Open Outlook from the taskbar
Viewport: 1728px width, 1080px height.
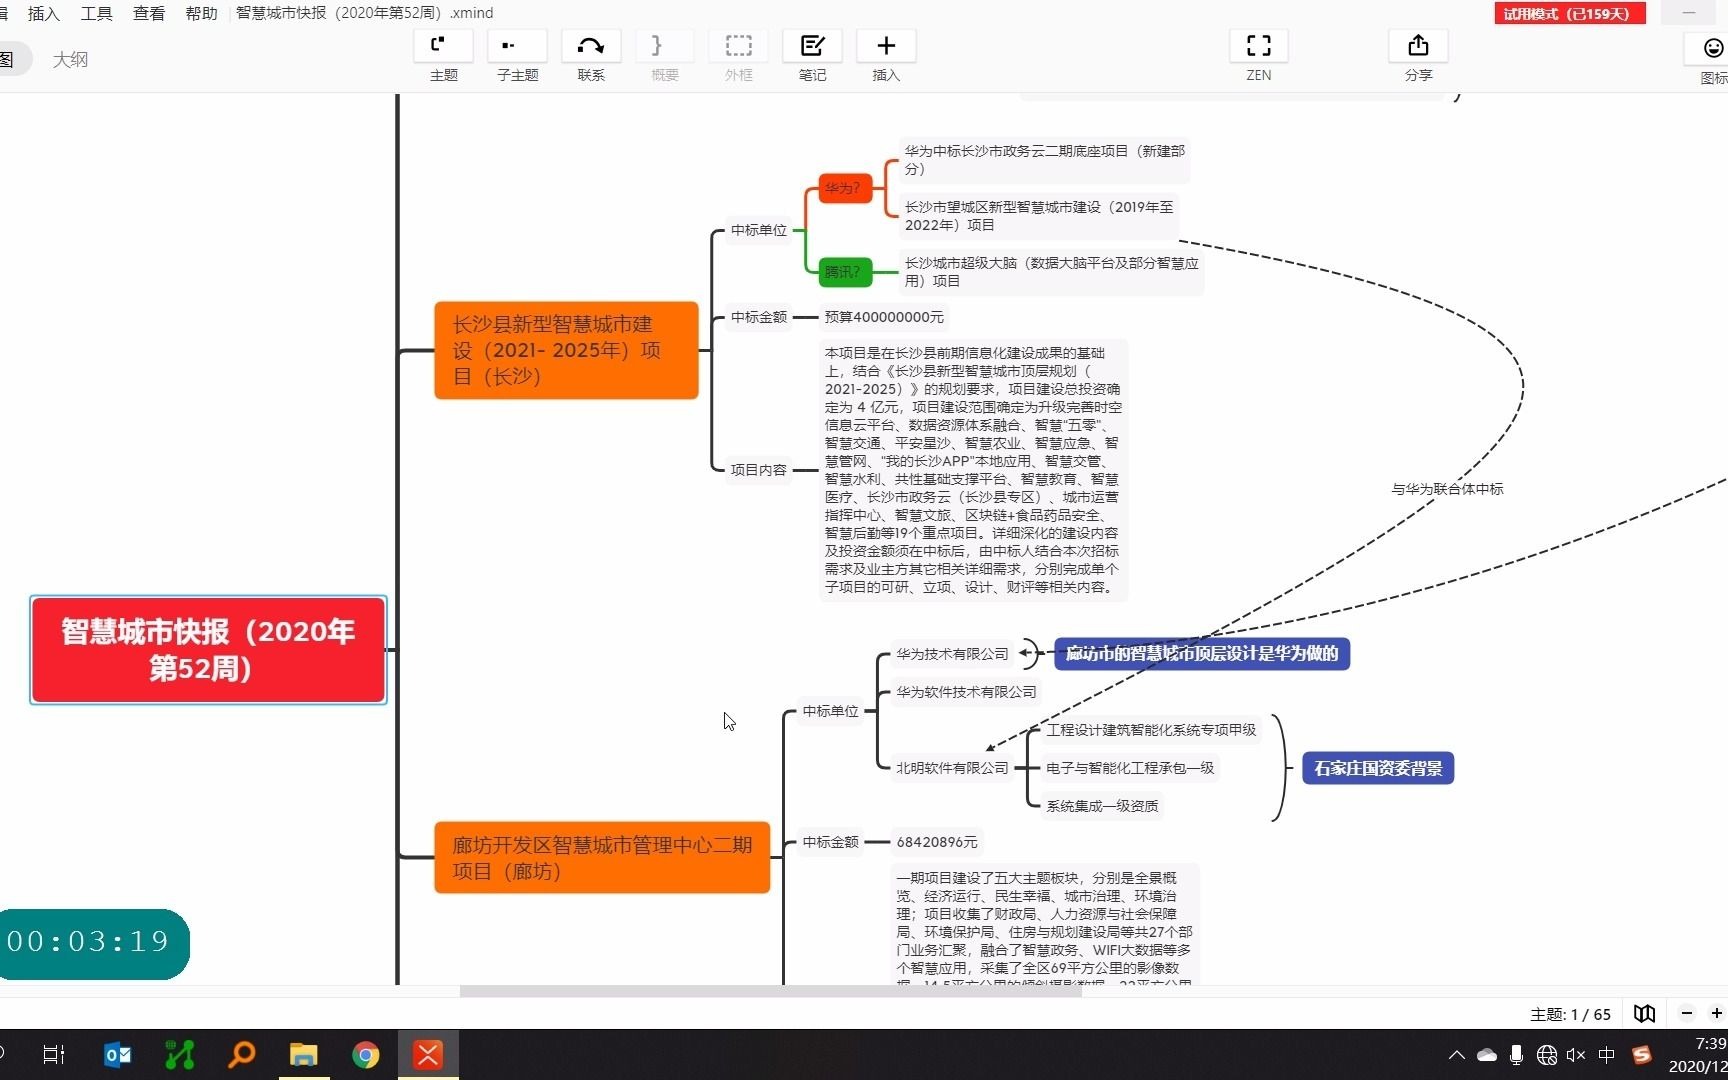pyautogui.click(x=118, y=1054)
